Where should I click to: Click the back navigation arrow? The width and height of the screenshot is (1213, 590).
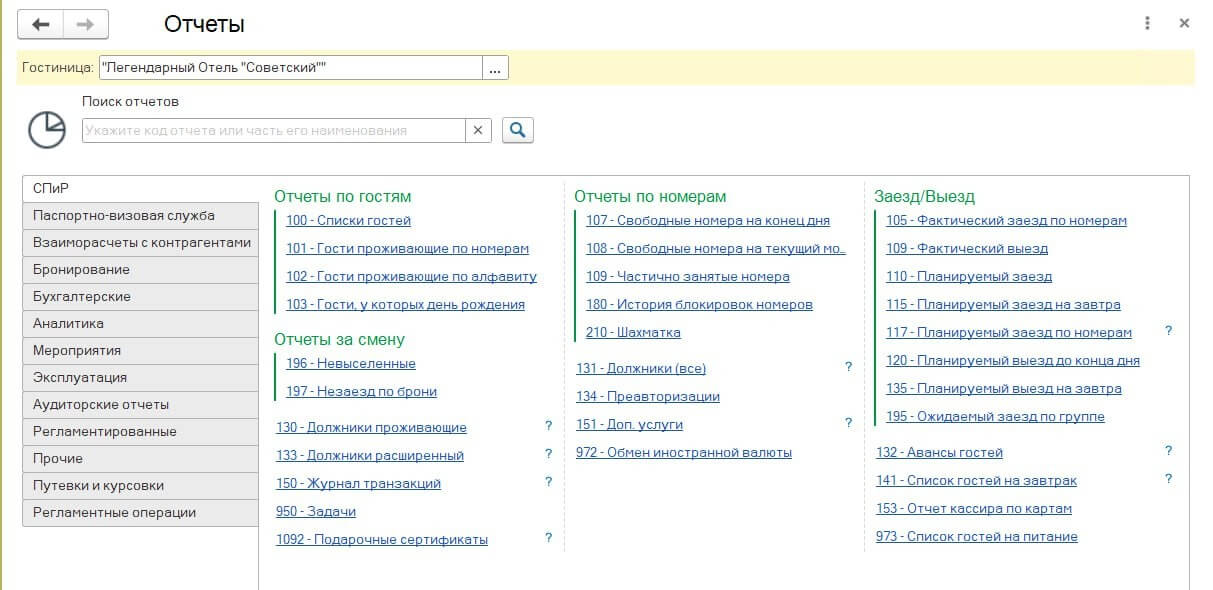coord(41,24)
